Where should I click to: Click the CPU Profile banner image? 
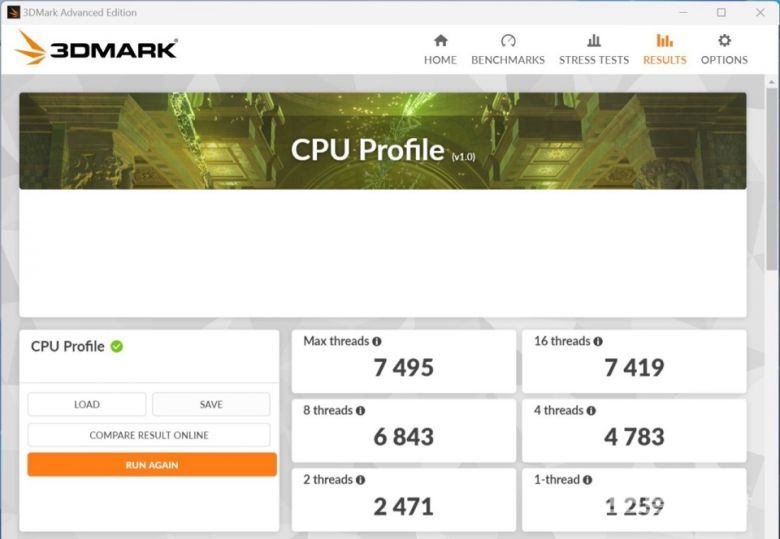pos(382,141)
